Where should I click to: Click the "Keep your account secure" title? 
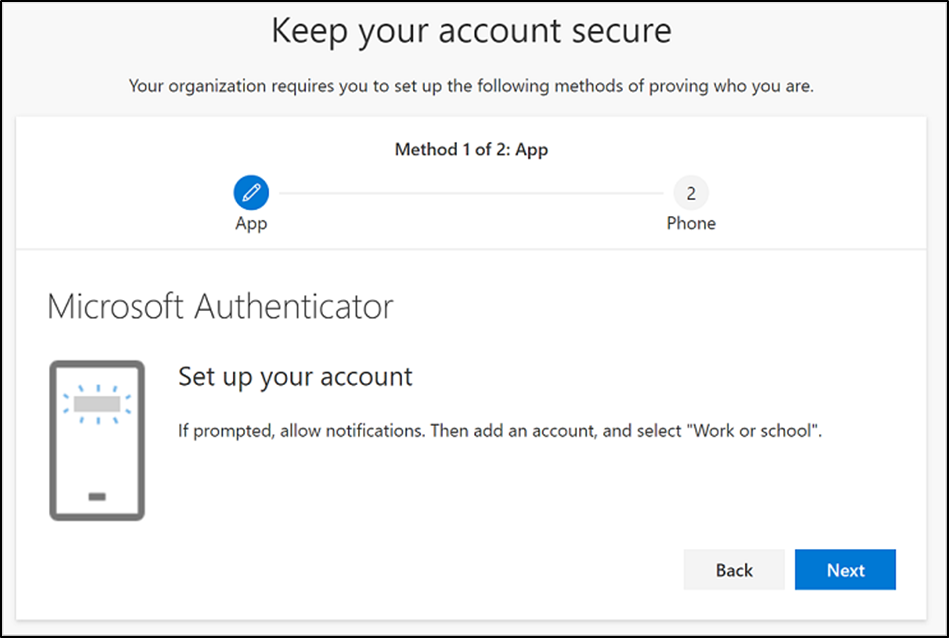tap(471, 31)
